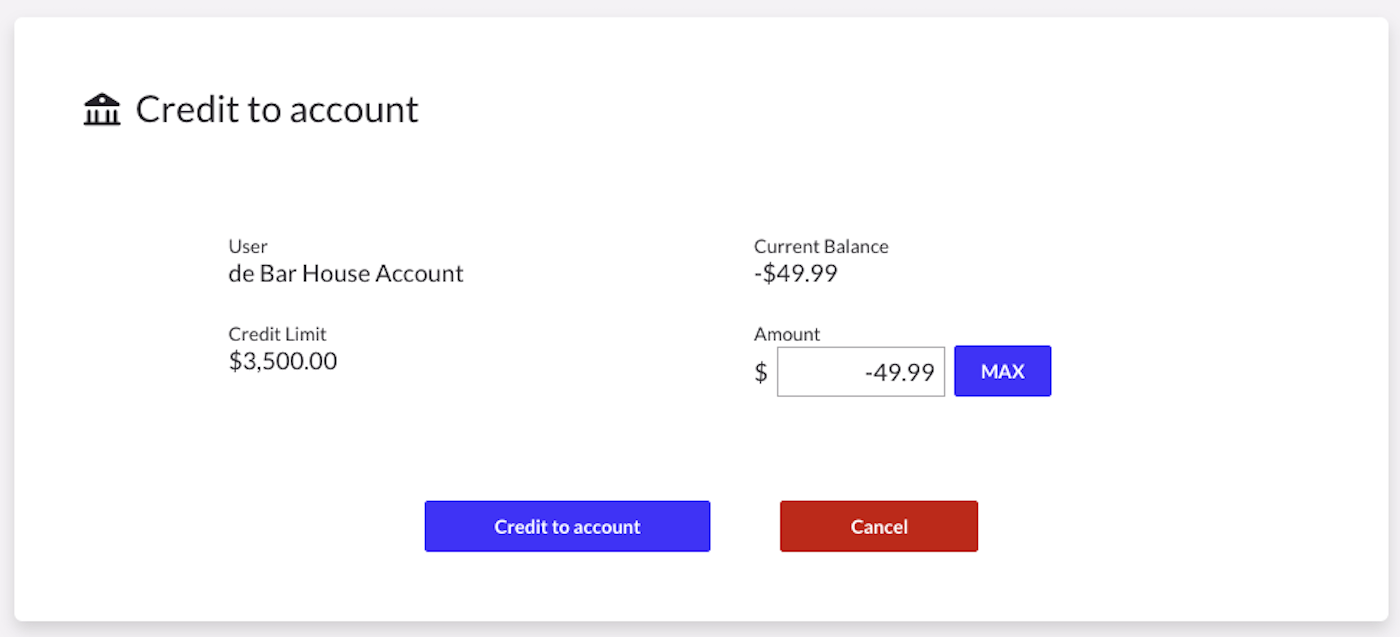
Task: Click the Credit Limit label
Action: tap(277, 334)
